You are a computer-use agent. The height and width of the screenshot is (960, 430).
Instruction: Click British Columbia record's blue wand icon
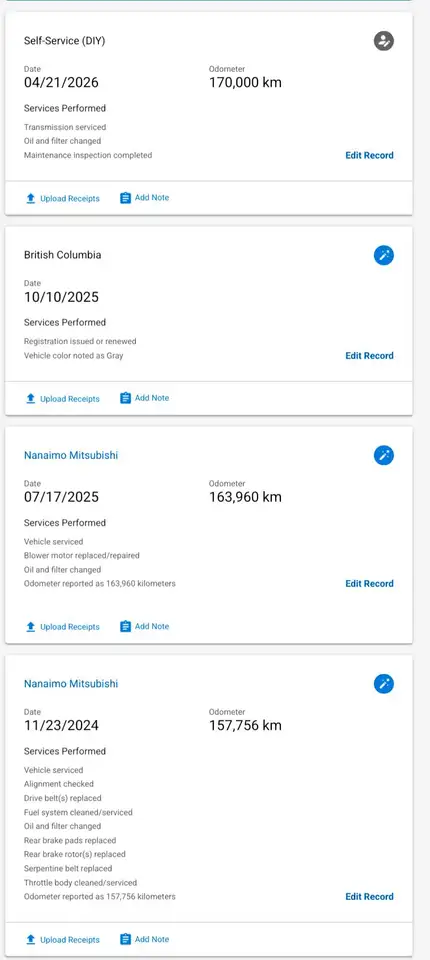383,255
